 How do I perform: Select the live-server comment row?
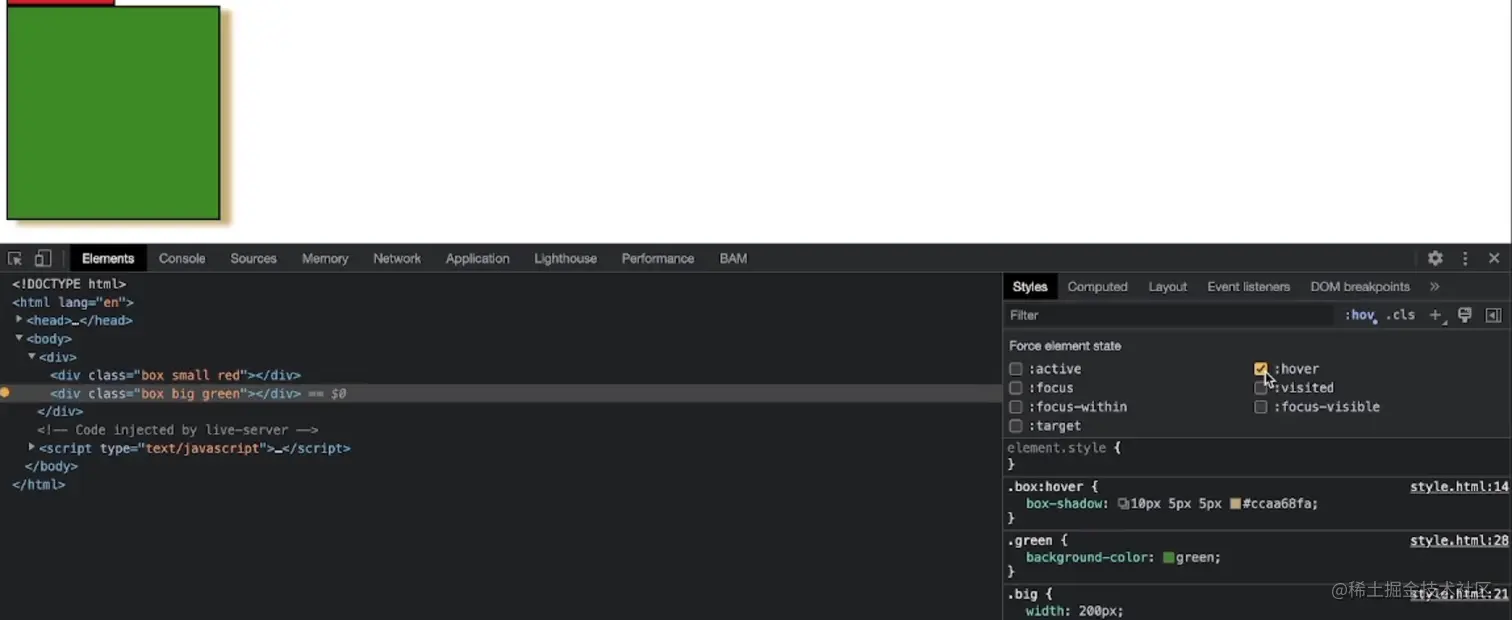(x=500, y=430)
